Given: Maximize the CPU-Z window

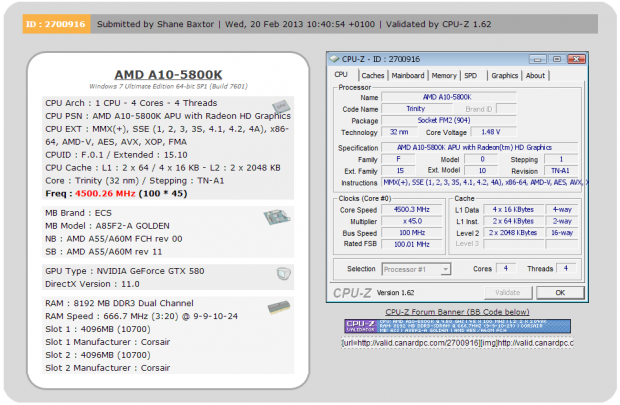Looking at the screenshot, I should (557, 59).
